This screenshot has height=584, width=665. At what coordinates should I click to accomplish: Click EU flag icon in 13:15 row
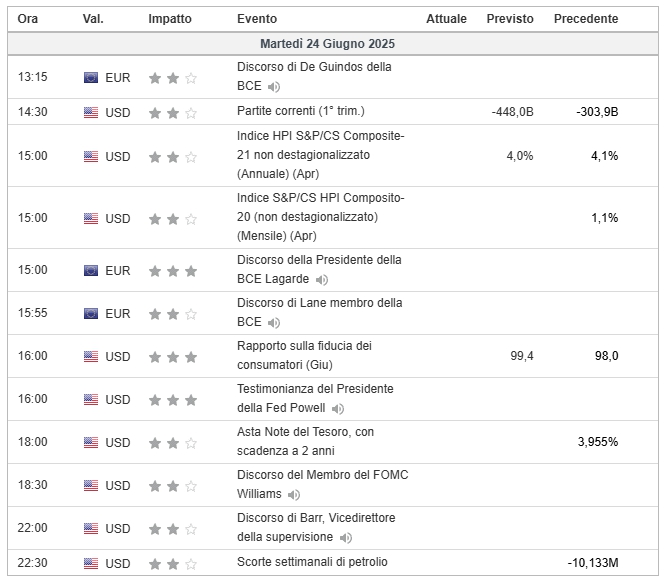(x=91, y=78)
